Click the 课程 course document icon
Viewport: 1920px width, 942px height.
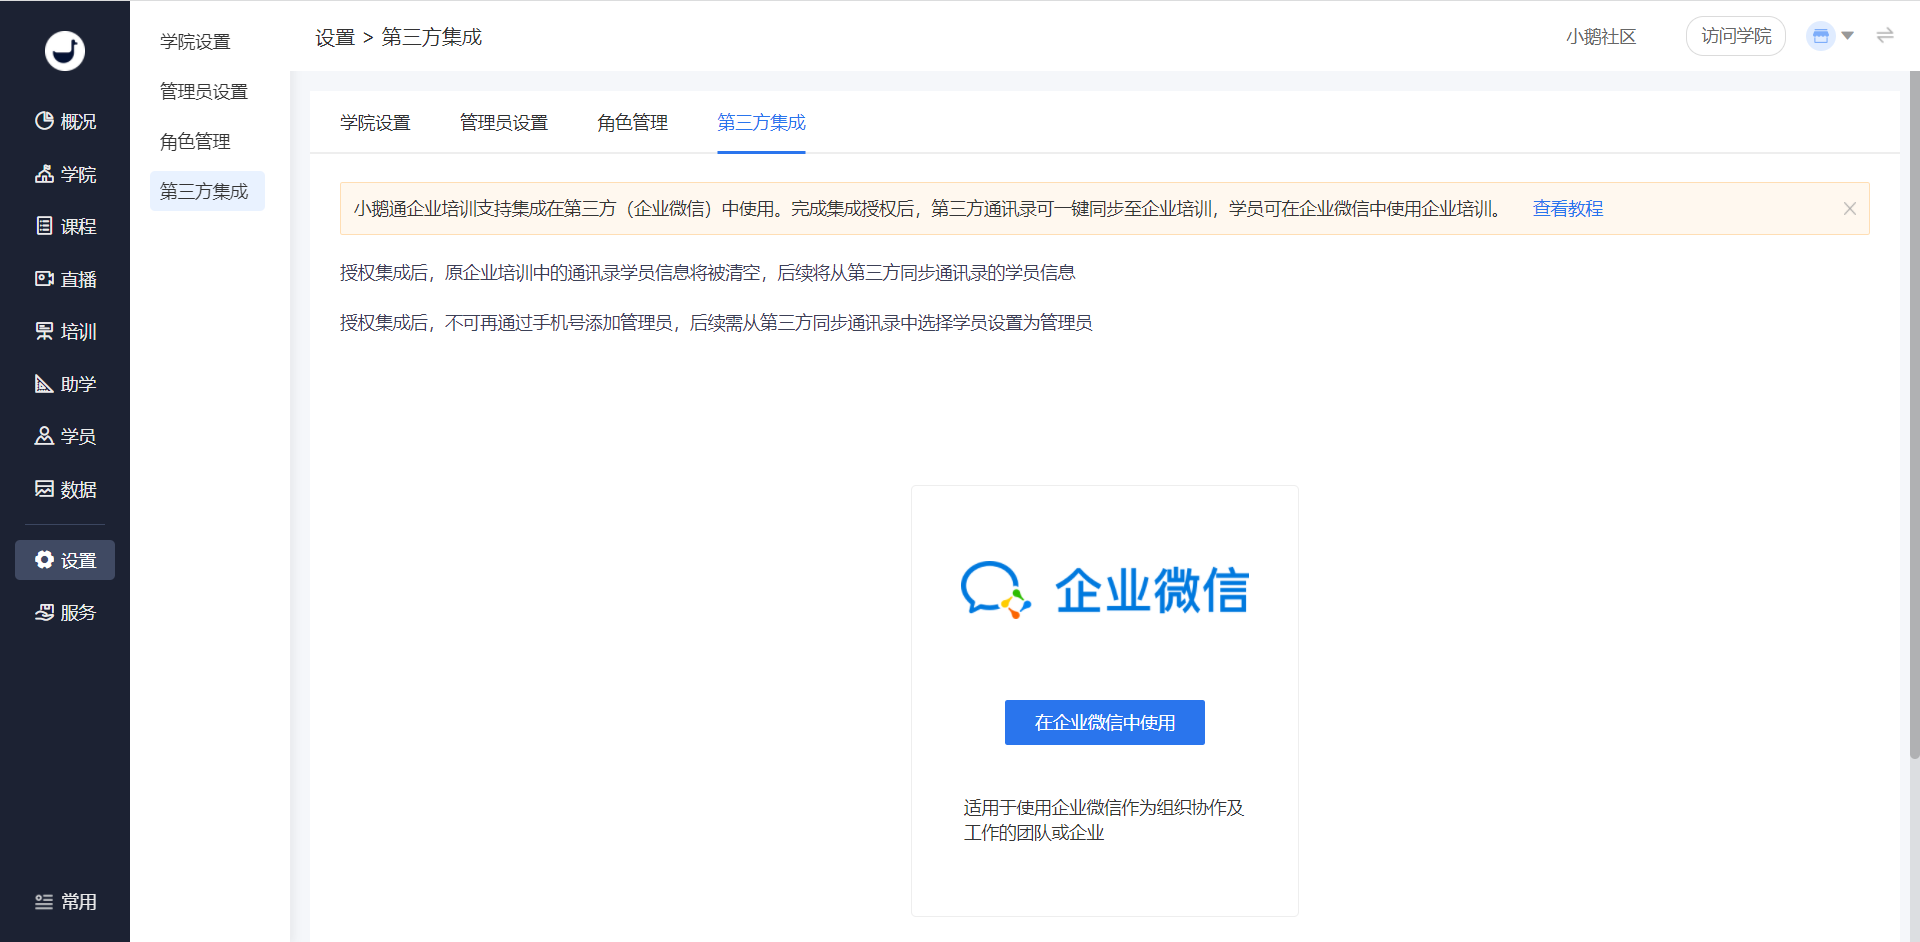(44, 226)
